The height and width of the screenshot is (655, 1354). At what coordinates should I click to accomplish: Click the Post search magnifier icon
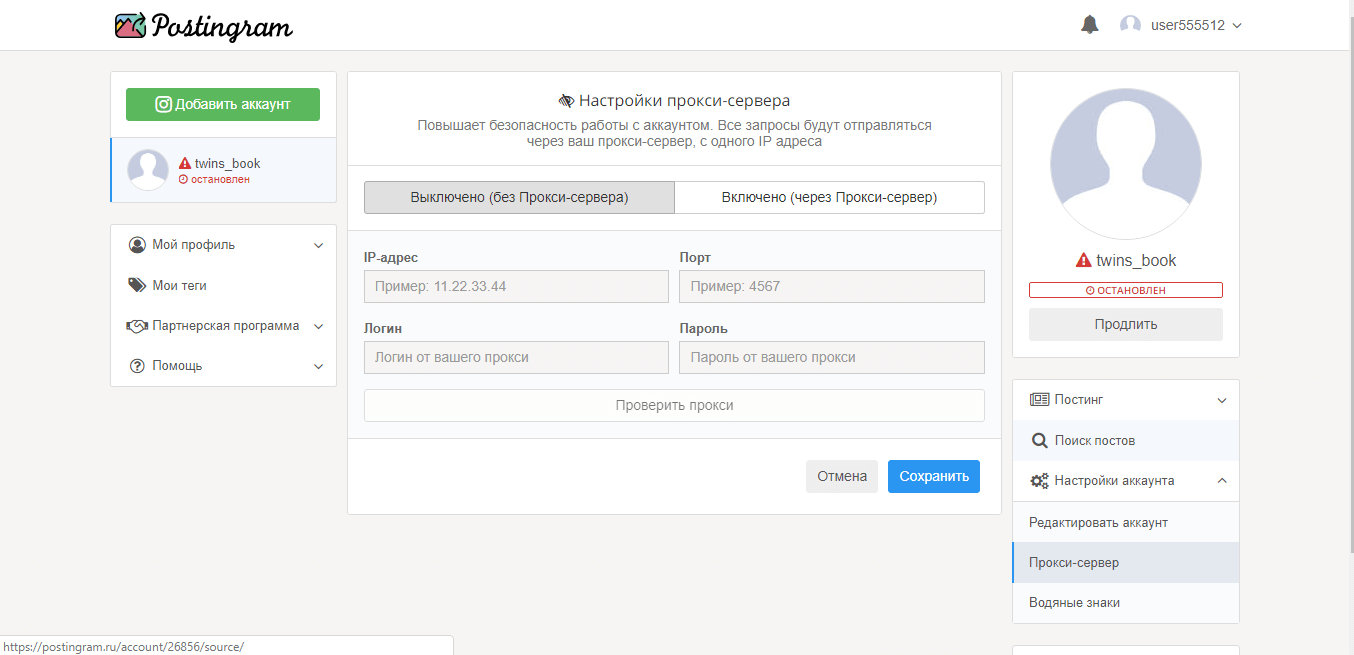(1040, 440)
